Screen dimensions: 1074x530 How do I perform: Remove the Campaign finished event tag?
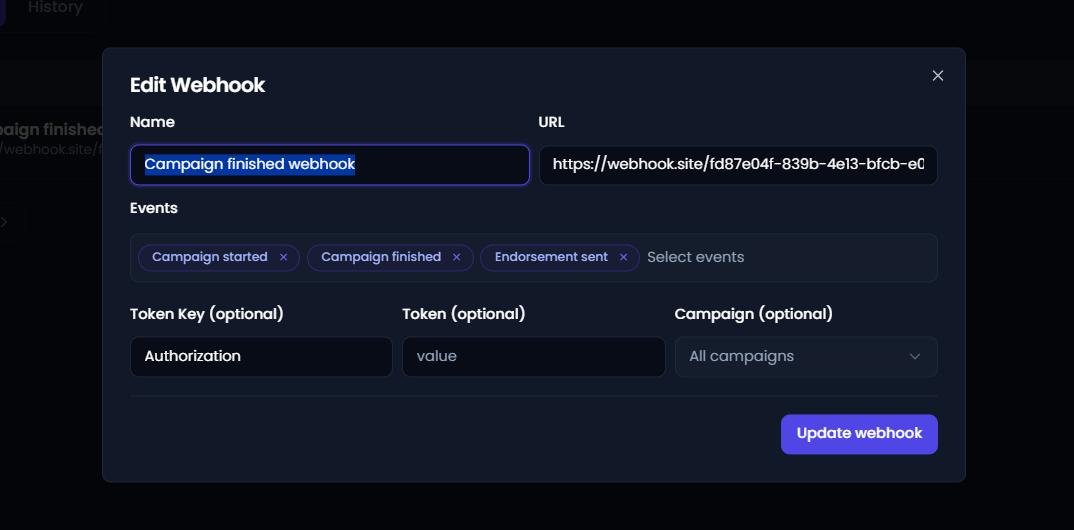[x=457, y=257]
